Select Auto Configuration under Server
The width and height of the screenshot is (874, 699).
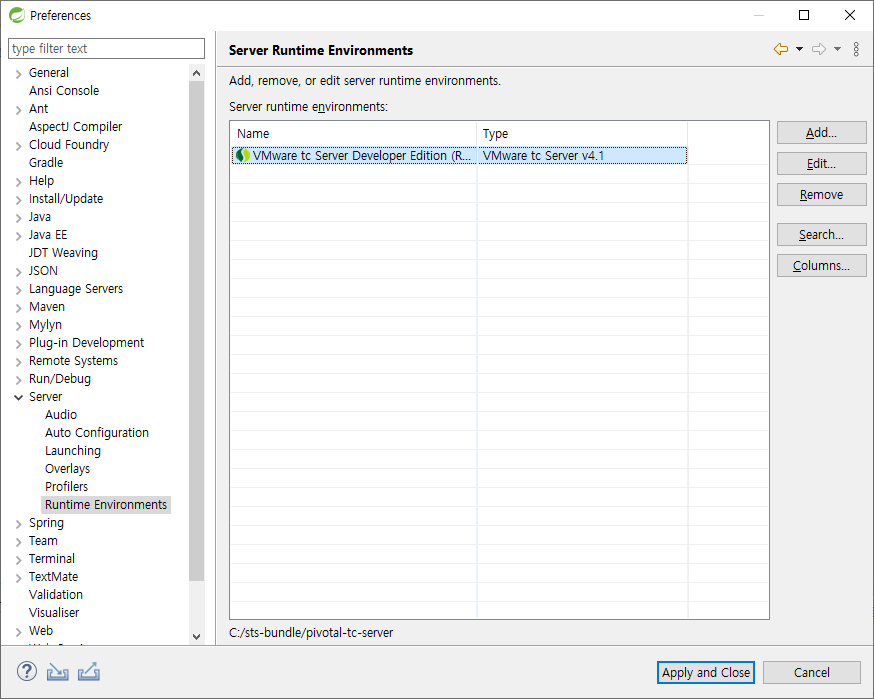point(97,433)
